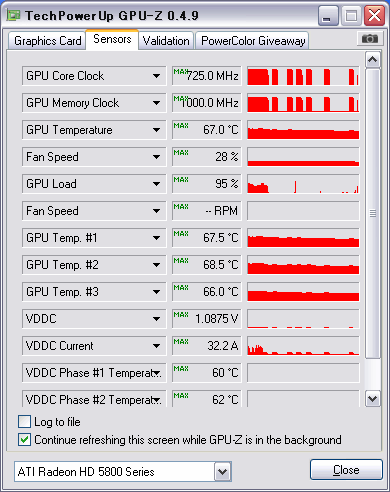Expand the GPU Temp. #1 dropdown

[94, 238]
